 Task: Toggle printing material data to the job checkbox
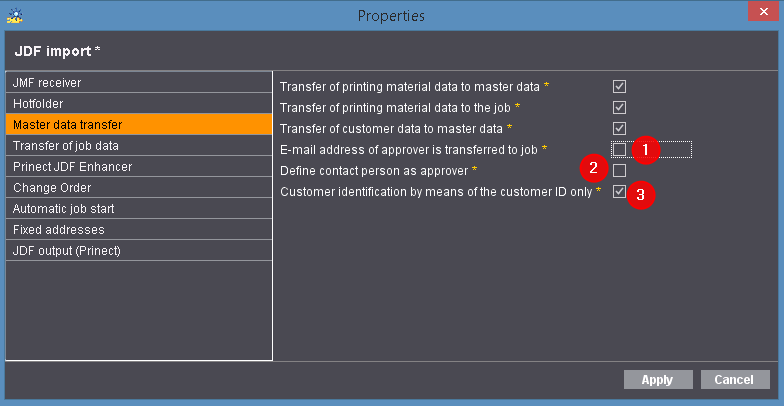(619, 107)
